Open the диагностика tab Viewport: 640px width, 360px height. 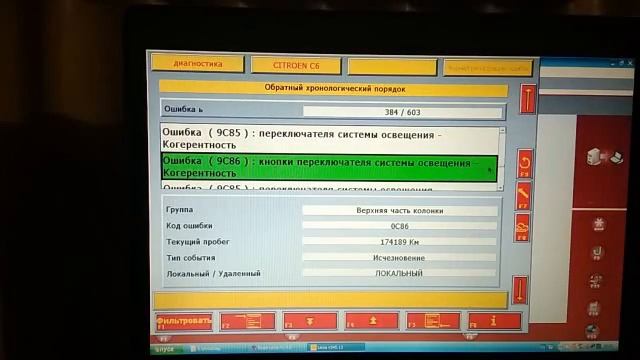pos(198,64)
